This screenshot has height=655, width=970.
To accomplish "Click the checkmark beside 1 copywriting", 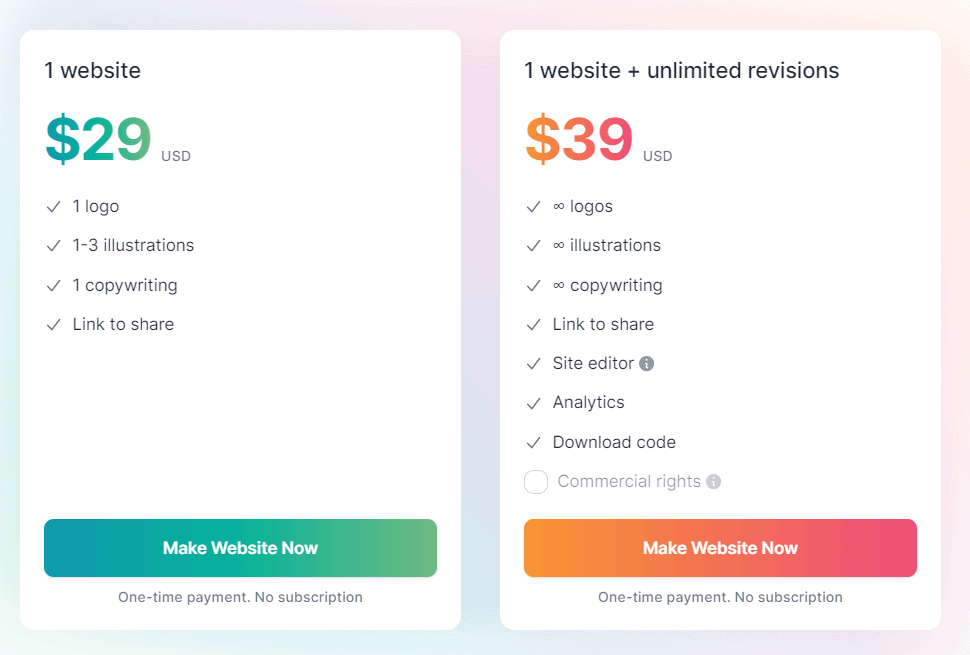I will pos(54,285).
